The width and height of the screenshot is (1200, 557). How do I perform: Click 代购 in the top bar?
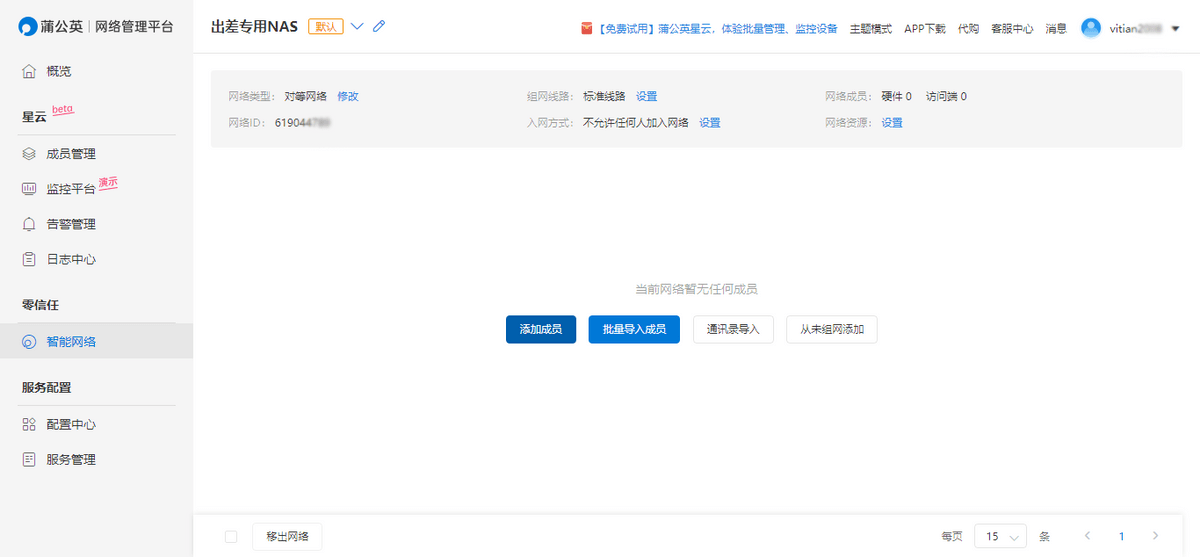pyautogui.click(x=968, y=29)
